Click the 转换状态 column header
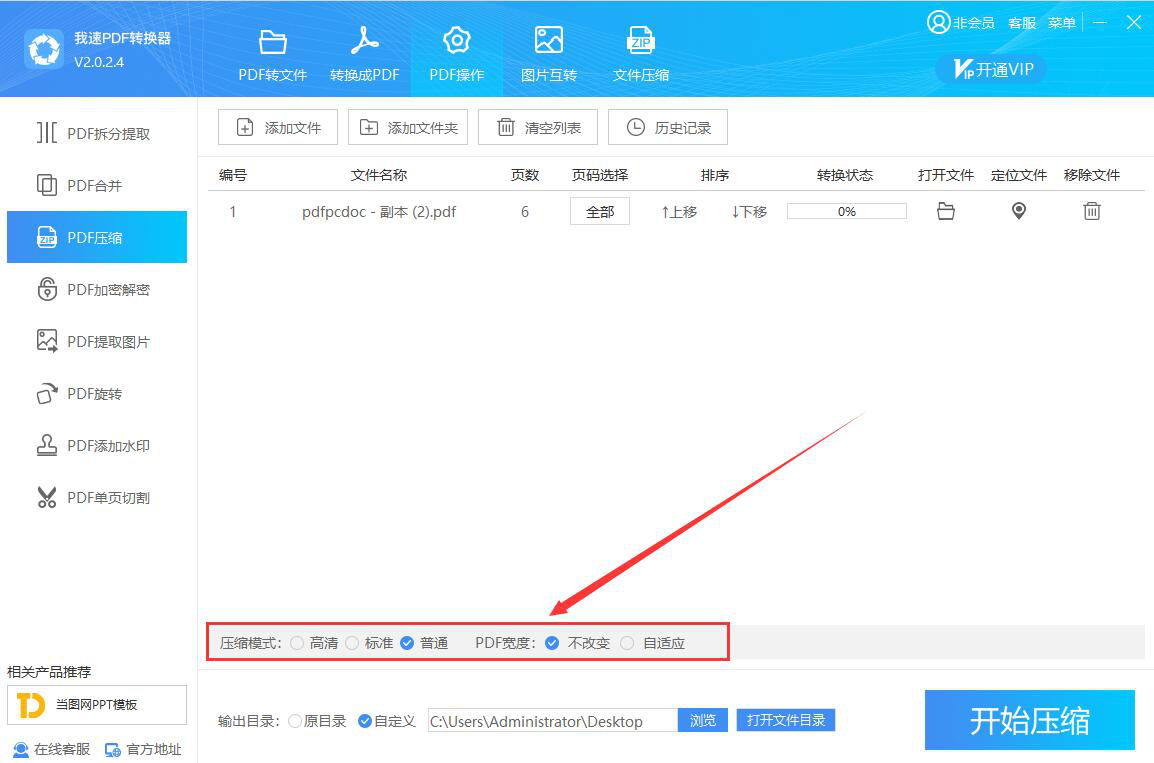Screen dimensions: 1154x763 pos(845,175)
